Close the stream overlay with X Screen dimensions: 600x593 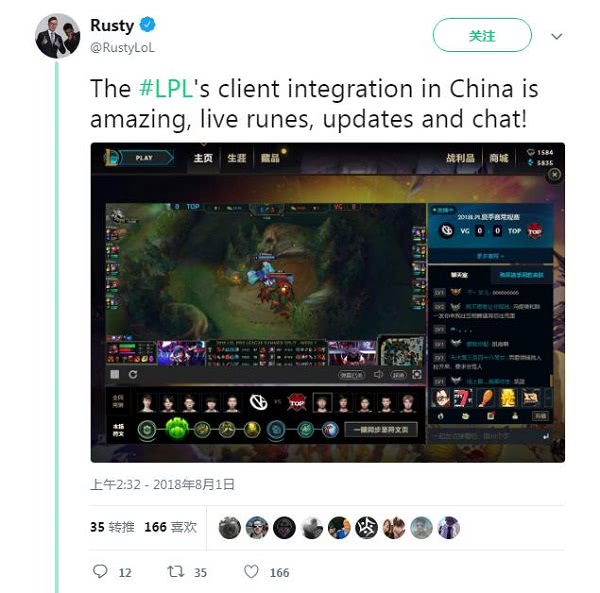point(554,175)
